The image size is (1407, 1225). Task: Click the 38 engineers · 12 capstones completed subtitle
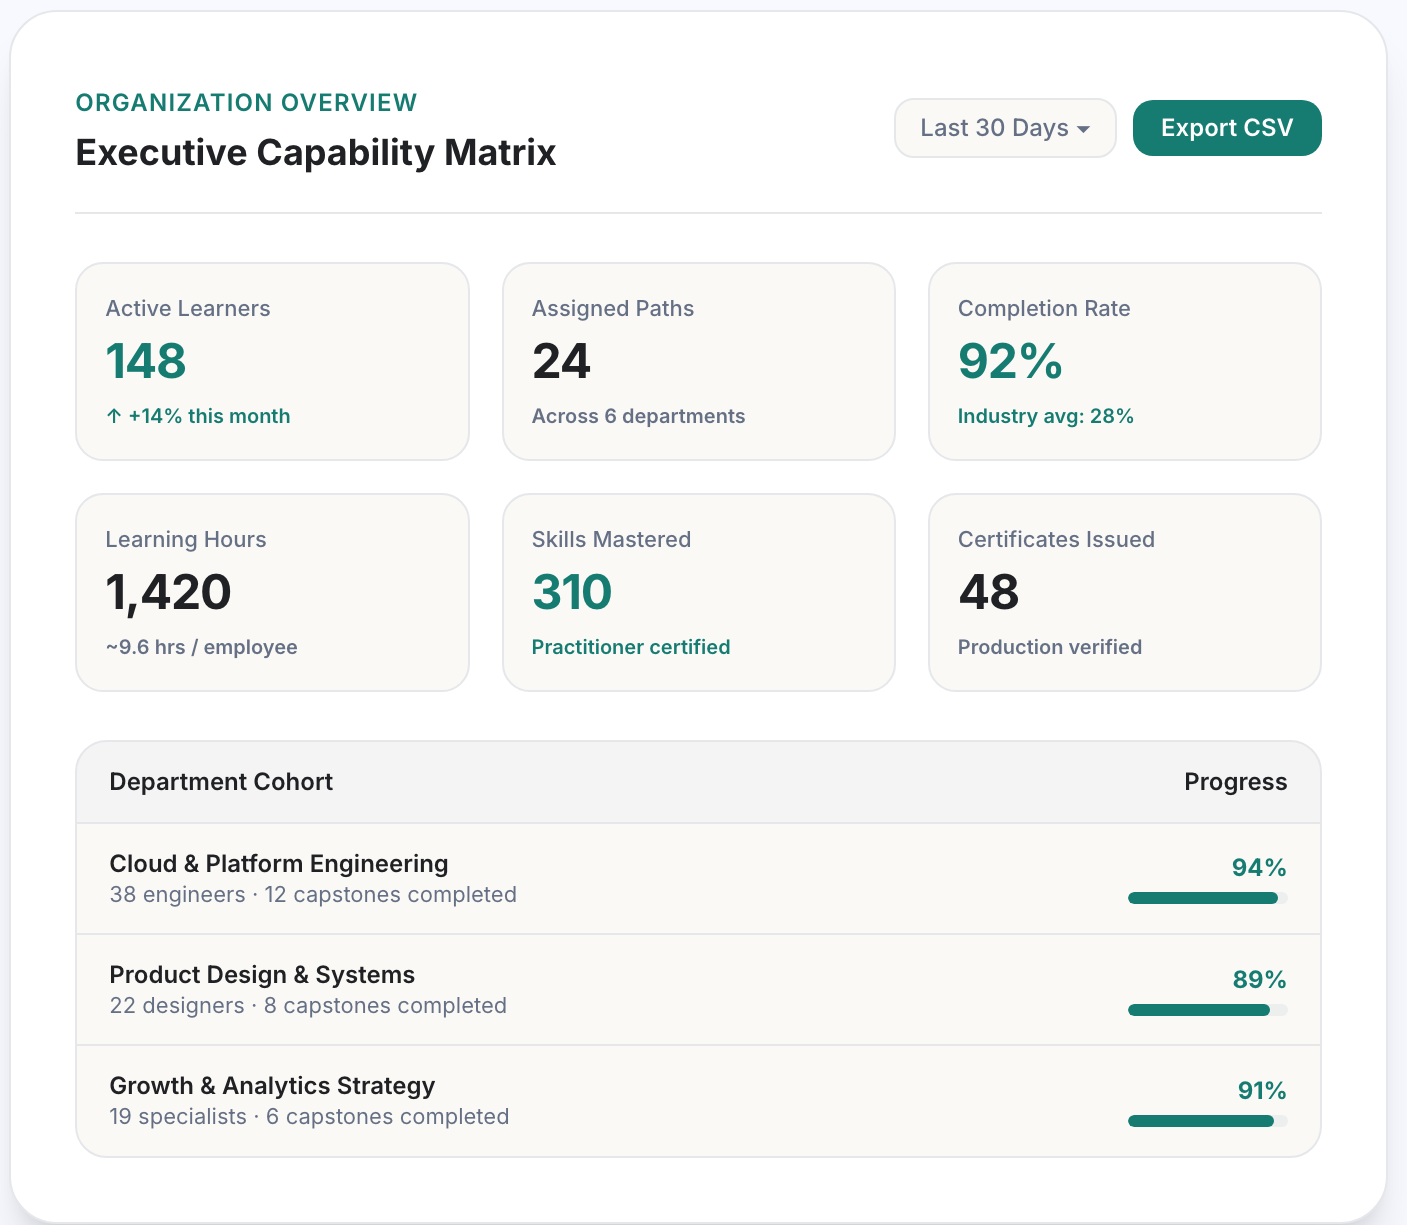313,894
